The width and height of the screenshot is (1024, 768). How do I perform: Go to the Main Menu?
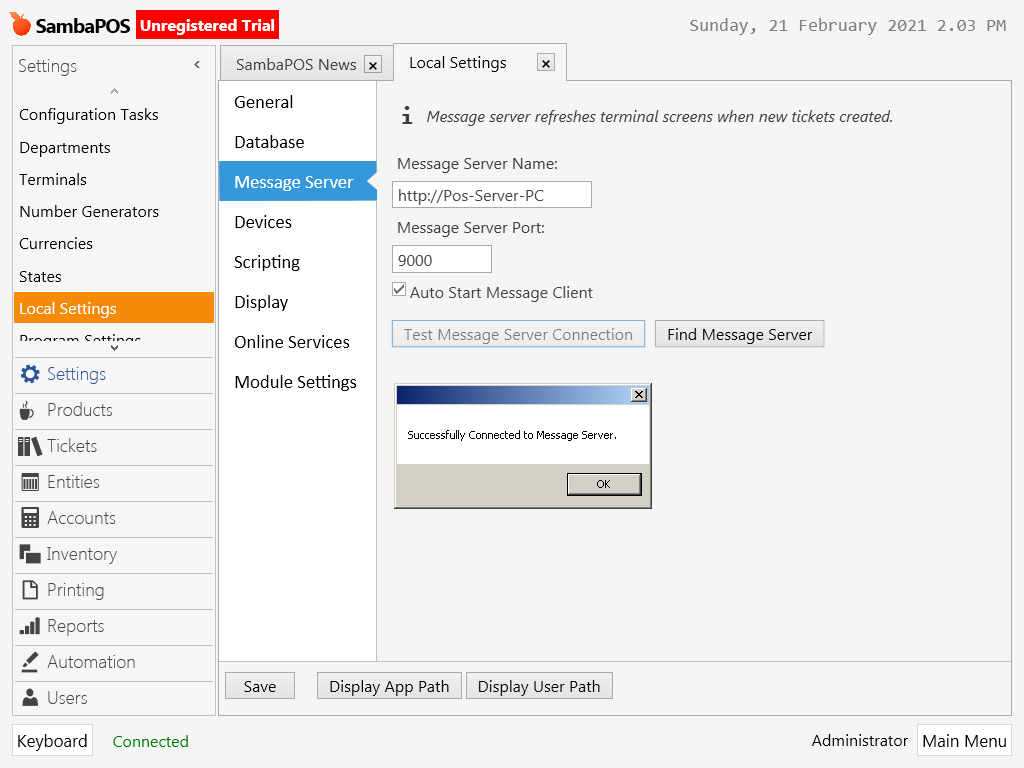pyautogui.click(x=964, y=741)
